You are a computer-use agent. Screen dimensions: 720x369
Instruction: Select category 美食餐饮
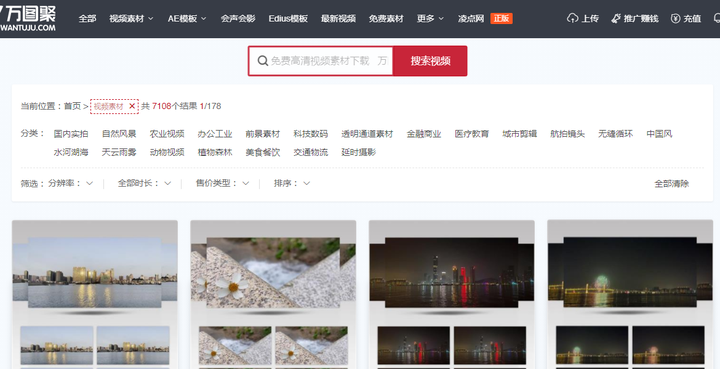pyautogui.click(x=263, y=152)
